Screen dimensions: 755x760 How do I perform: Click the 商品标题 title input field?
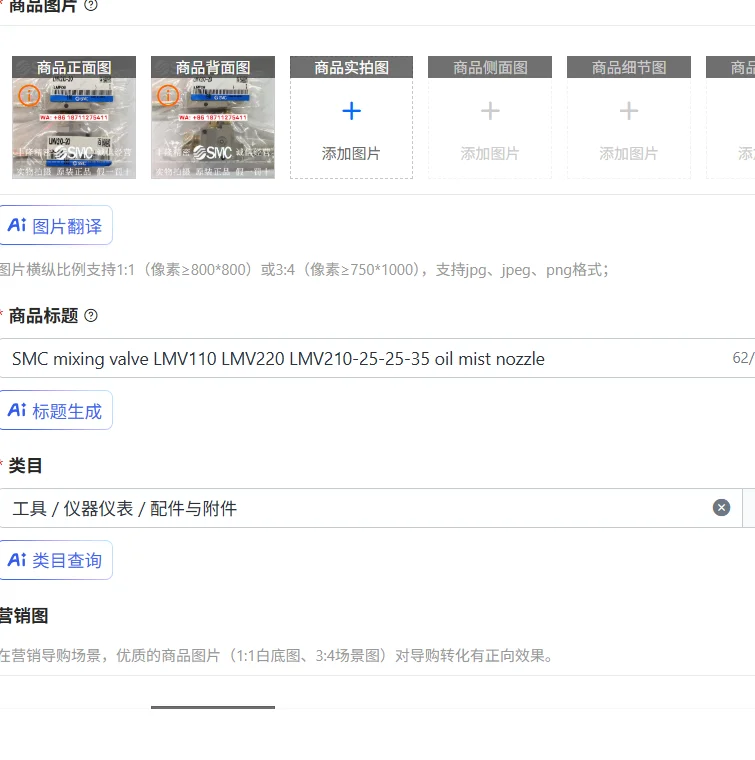pos(378,359)
